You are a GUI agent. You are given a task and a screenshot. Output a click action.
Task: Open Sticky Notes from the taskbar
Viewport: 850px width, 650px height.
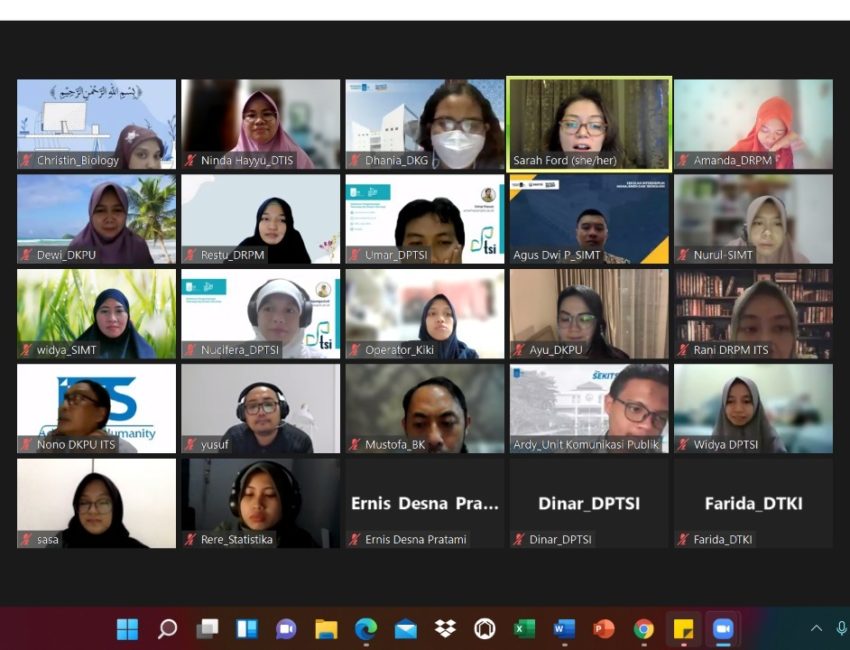pyautogui.click(x=683, y=629)
